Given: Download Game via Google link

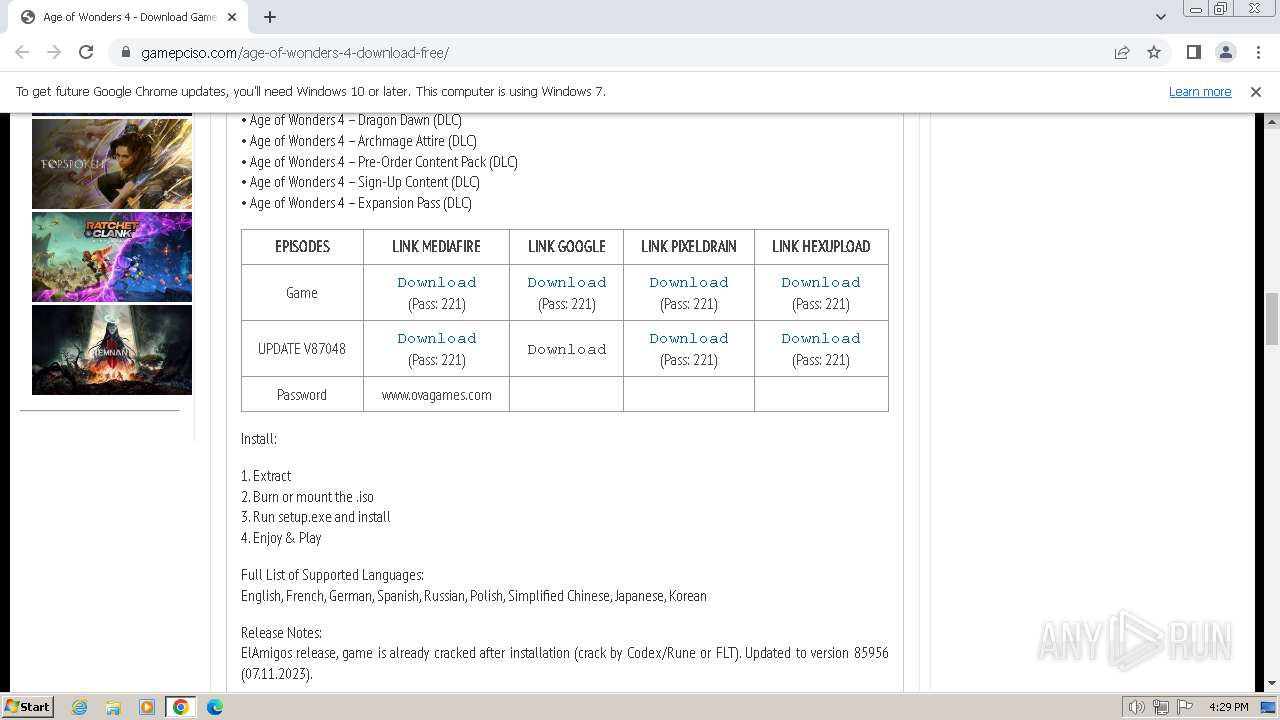Looking at the screenshot, I should click(x=566, y=282).
